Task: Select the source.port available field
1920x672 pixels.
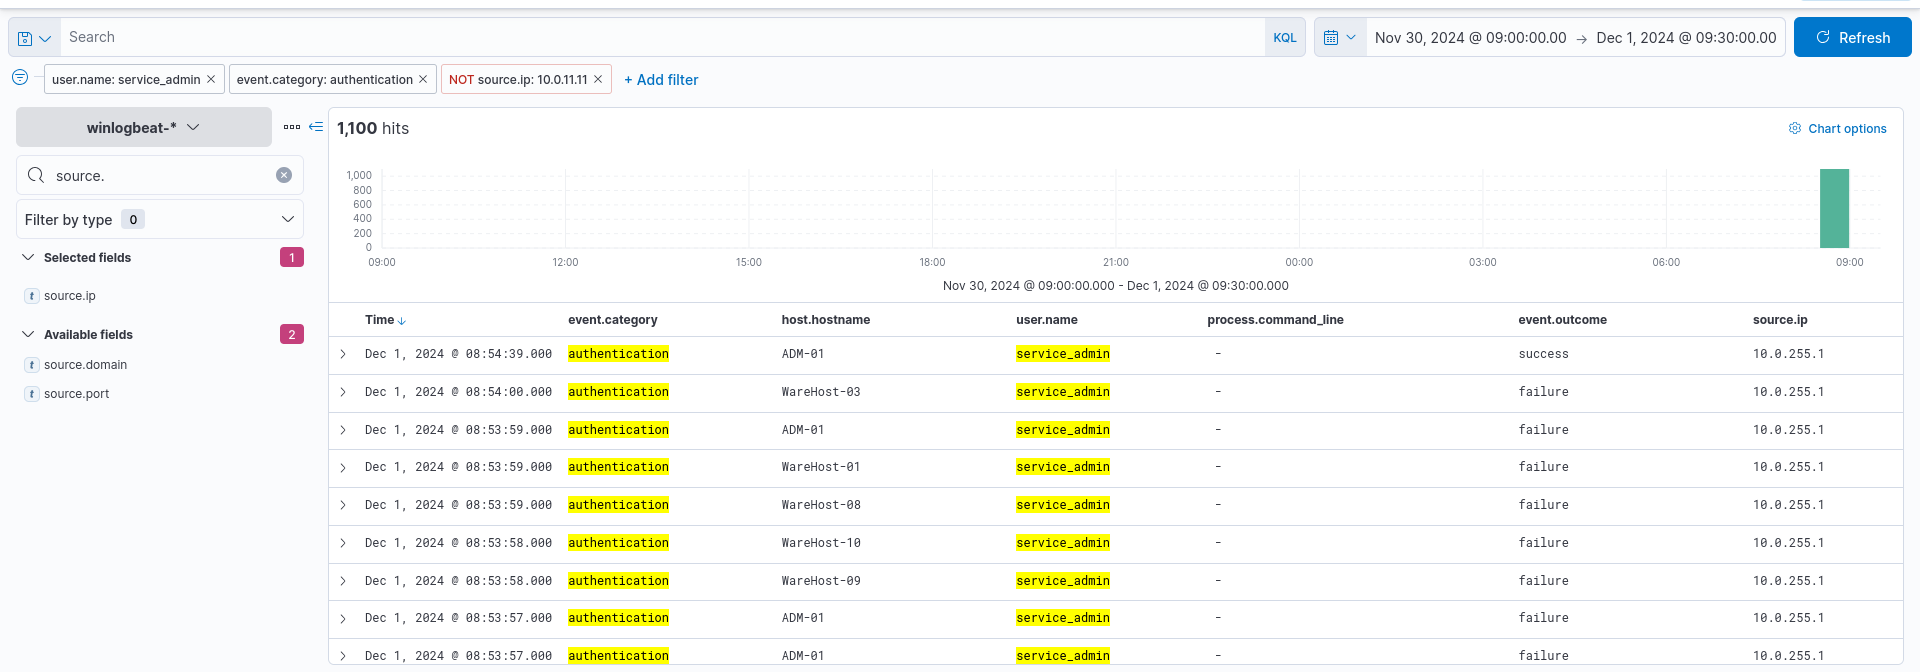Action: 76,394
